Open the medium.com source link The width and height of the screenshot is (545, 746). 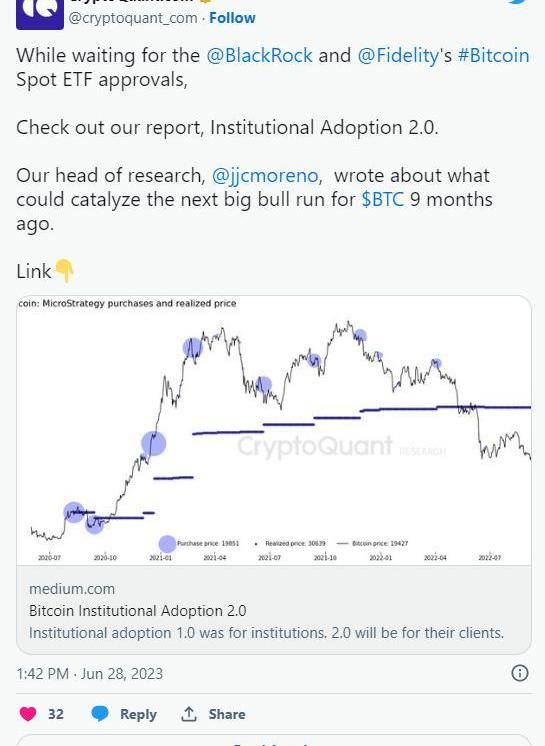pos(72,589)
